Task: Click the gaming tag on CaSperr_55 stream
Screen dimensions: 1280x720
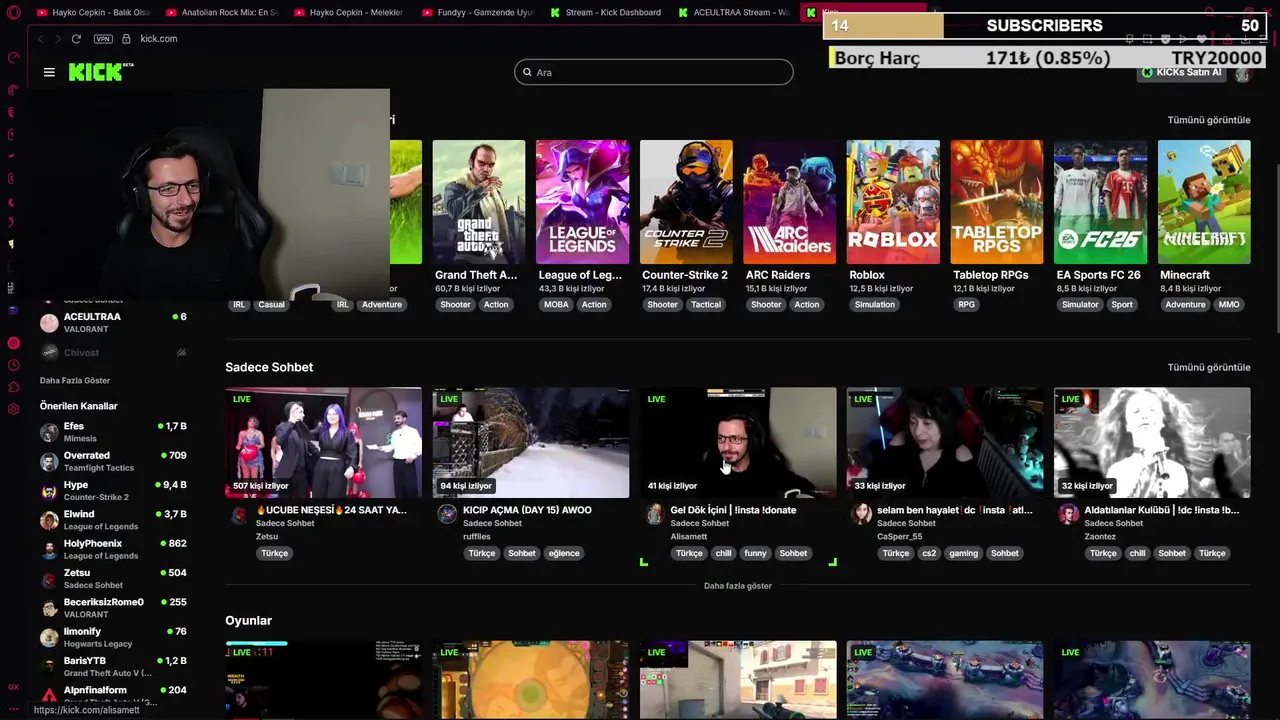Action: click(964, 553)
